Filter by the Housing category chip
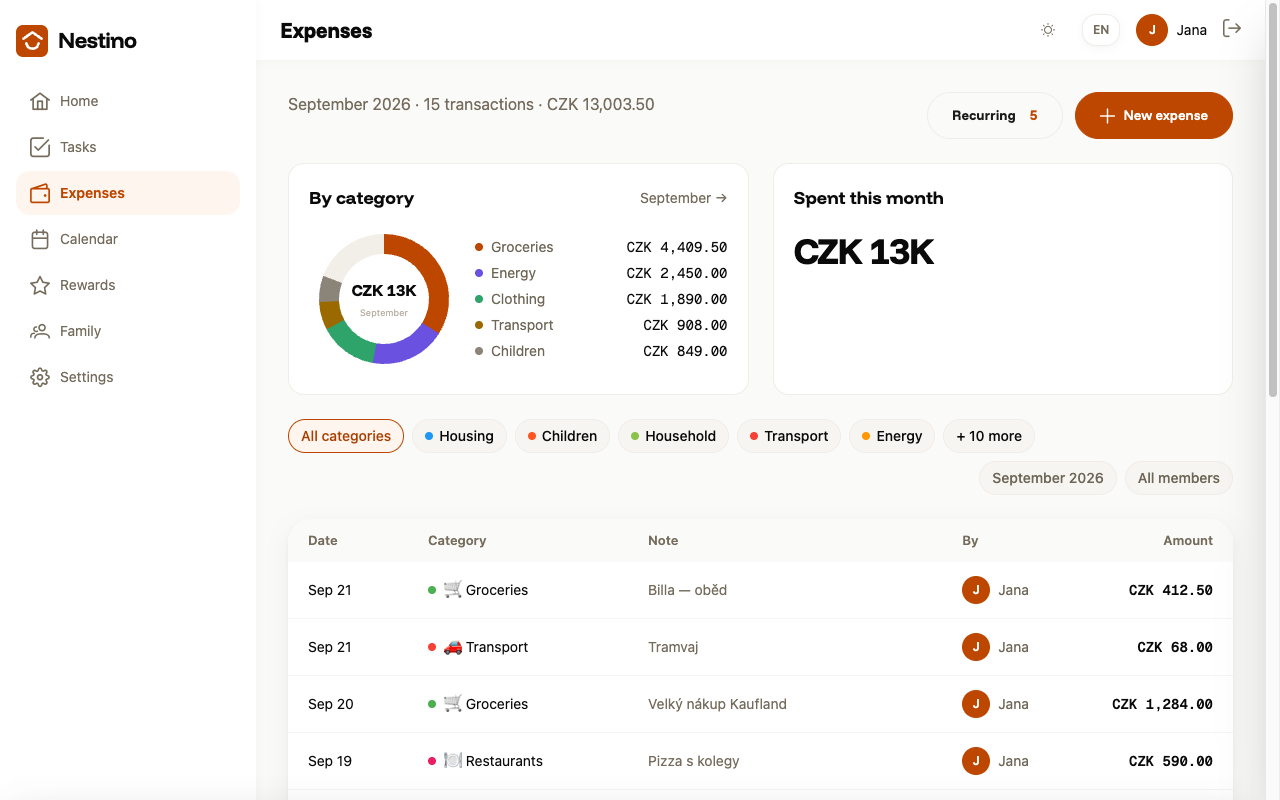The height and width of the screenshot is (800, 1280). point(460,436)
